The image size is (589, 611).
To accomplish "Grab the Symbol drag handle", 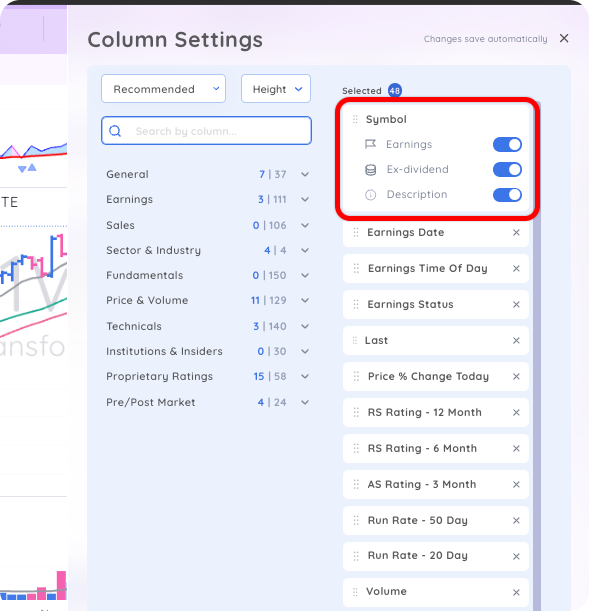I will tap(355, 119).
